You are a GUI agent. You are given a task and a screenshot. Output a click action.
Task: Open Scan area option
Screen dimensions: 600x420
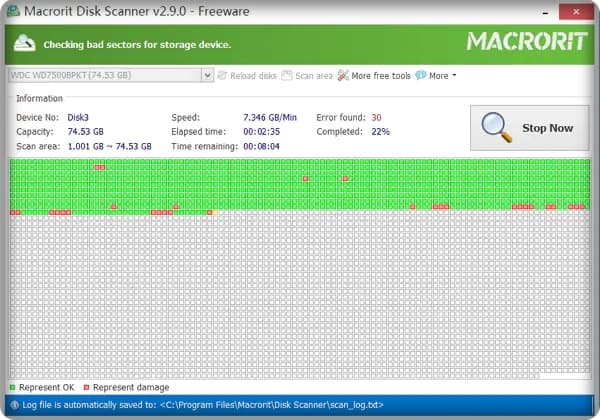[307, 76]
